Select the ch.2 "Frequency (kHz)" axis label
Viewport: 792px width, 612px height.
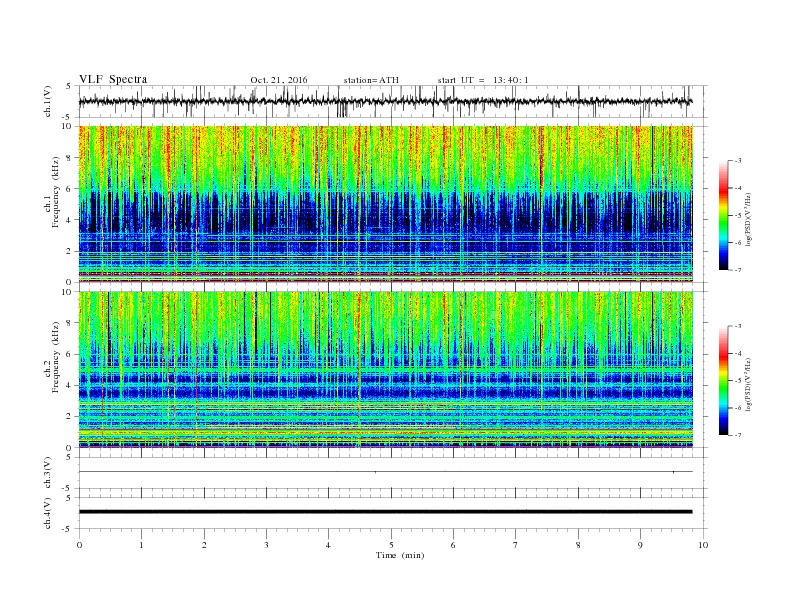pyautogui.click(x=55, y=357)
